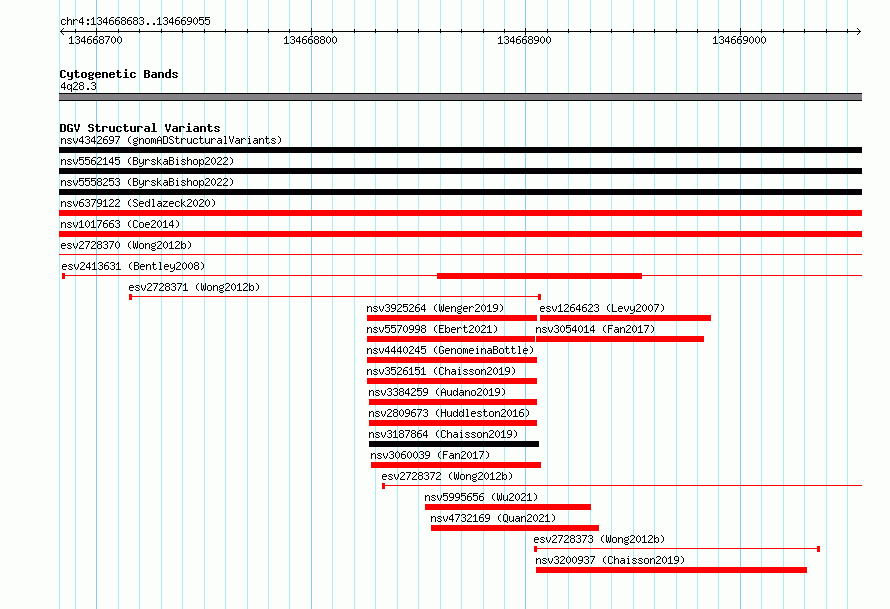Click the thick red segment of esv2413631
890x609 pixels.
point(539,276)
